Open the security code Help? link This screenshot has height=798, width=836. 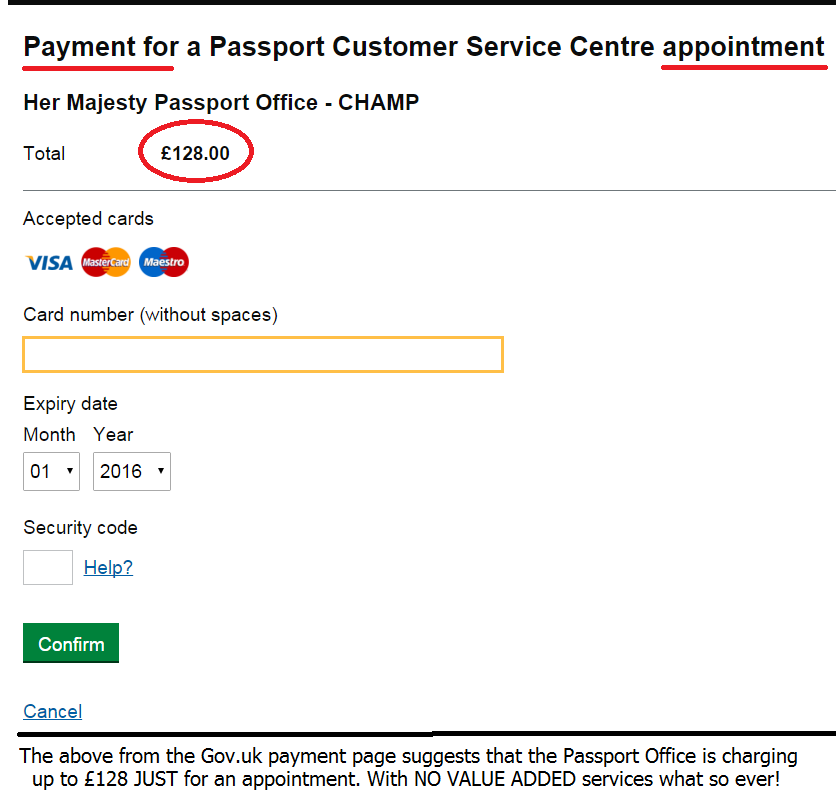(108, 568)
